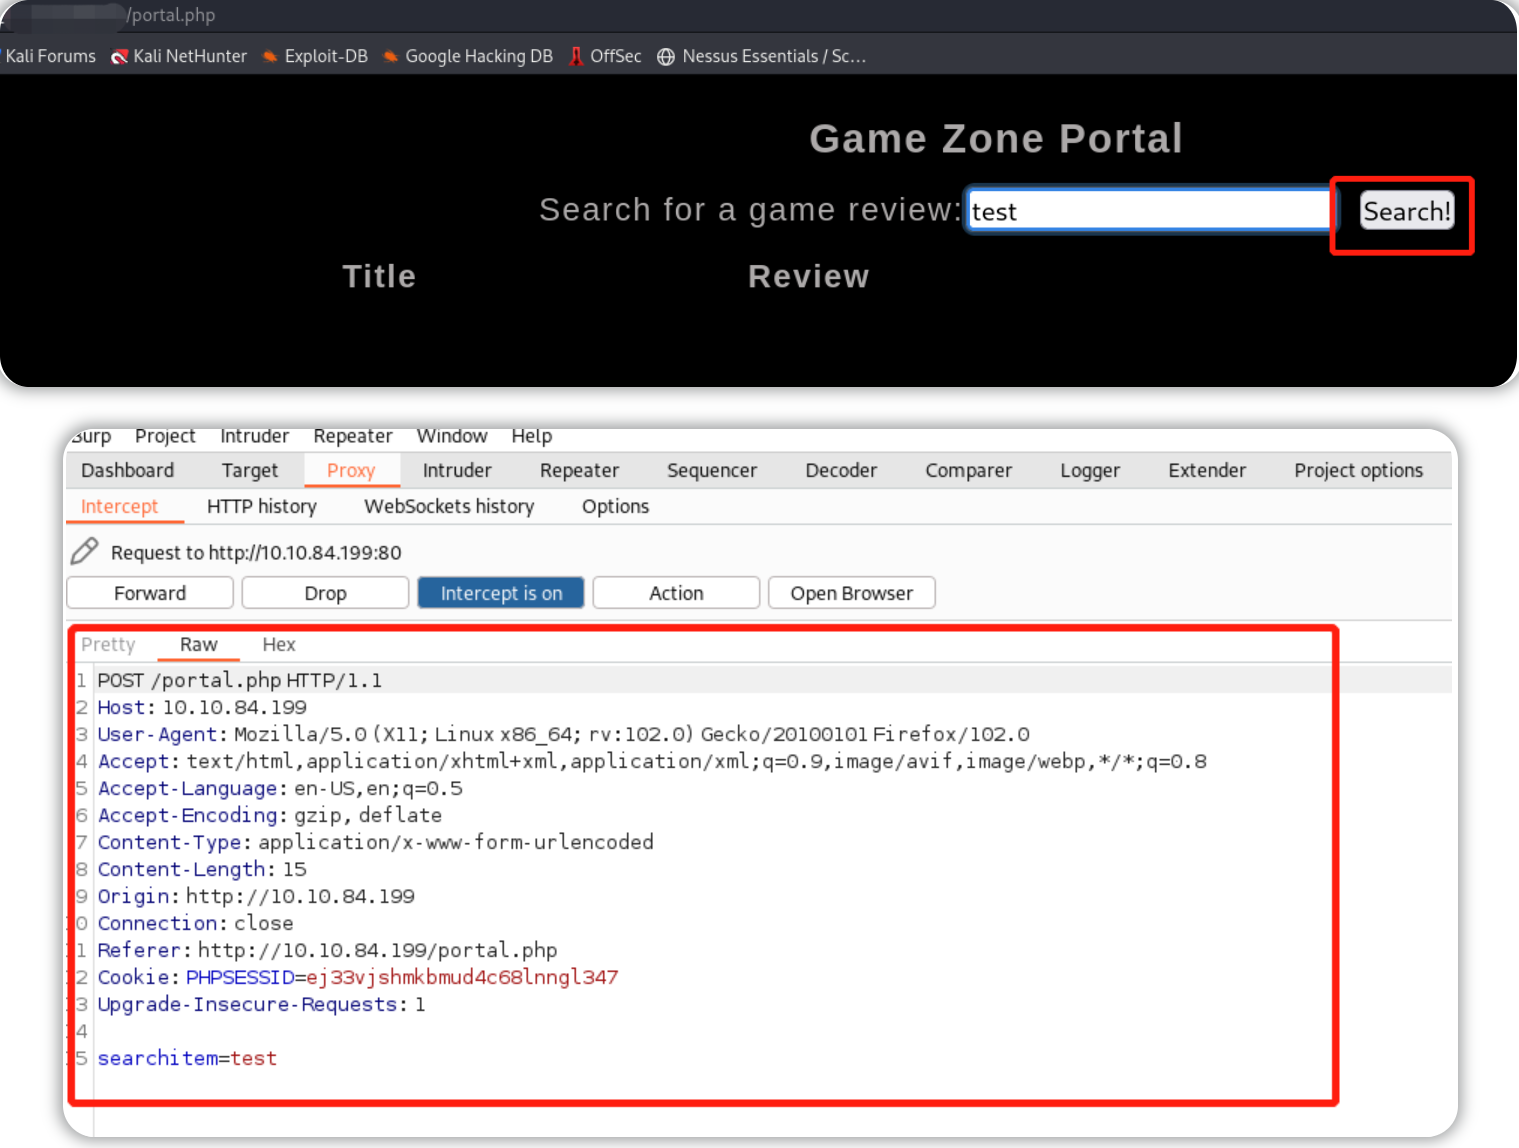Image resolution: width=1519 pixels, height=1148 pixels.
Task: Click the OffSec bookmark icon
Action: (576, 57)
